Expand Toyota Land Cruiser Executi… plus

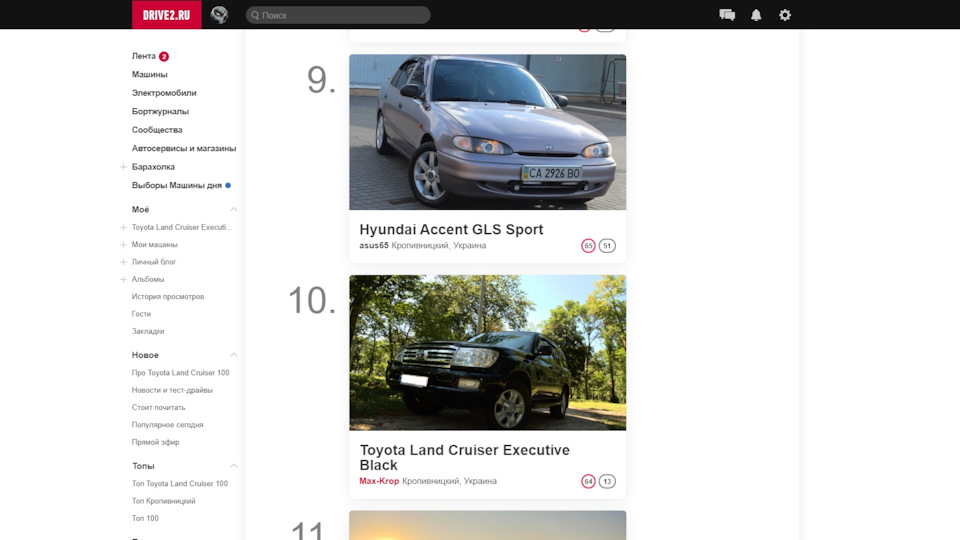point(123,227)
